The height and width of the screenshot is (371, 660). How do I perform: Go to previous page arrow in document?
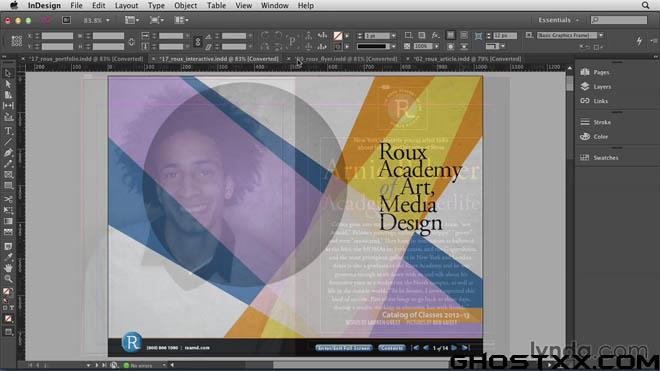[x=426, y=348]
